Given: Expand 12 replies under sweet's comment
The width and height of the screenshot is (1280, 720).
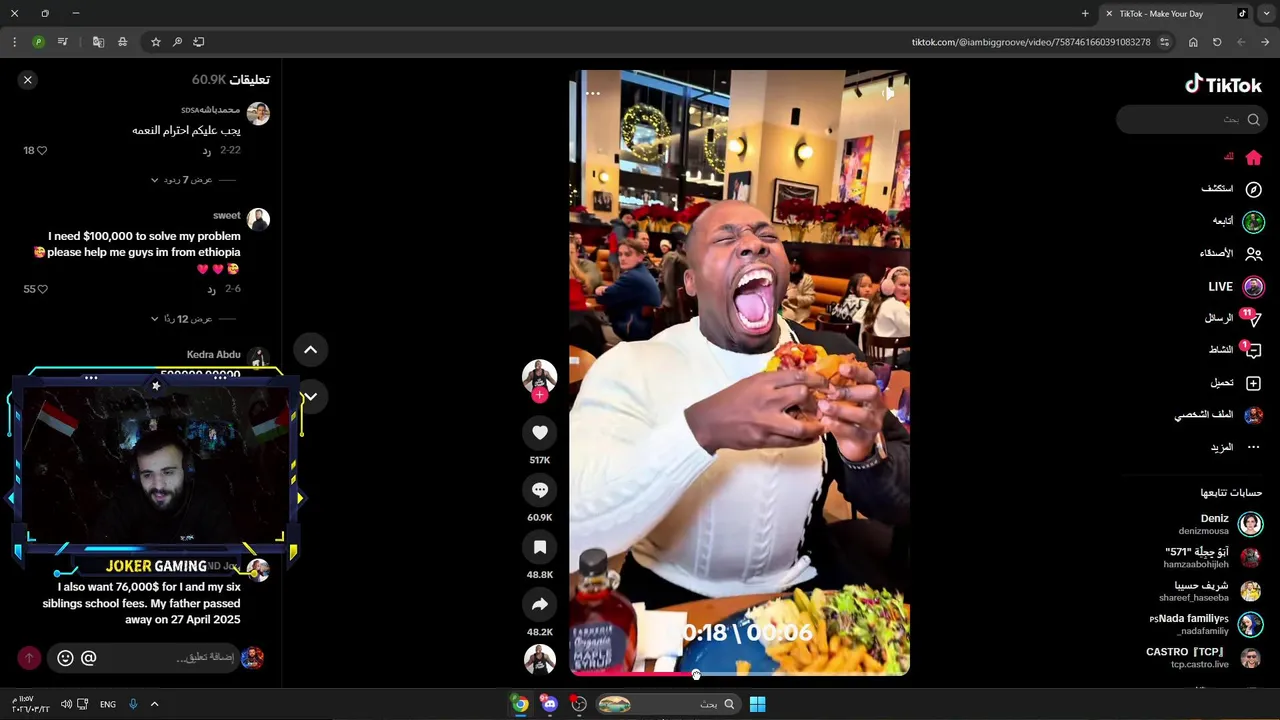Looking at the screenshot, I should [181, 319].
